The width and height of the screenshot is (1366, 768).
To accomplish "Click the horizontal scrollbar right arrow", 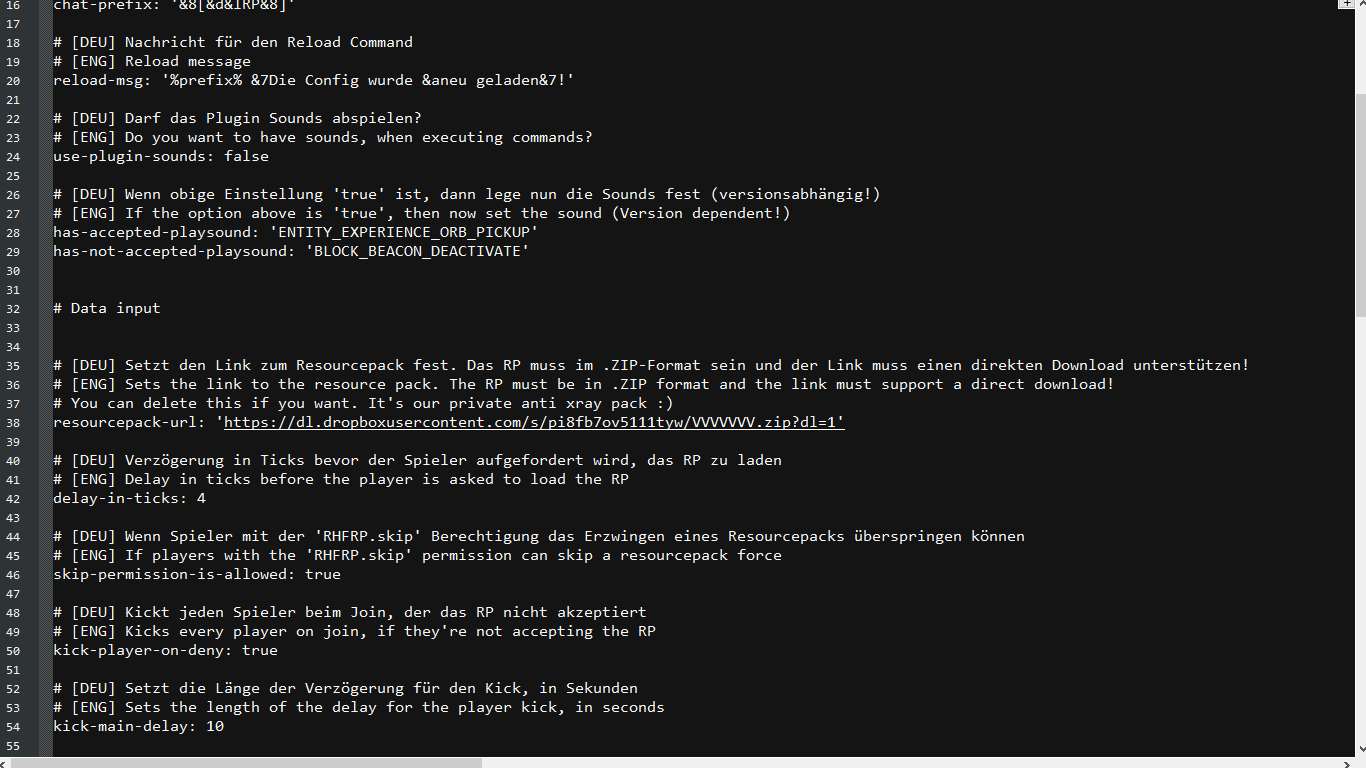I will pos(1345,762).
